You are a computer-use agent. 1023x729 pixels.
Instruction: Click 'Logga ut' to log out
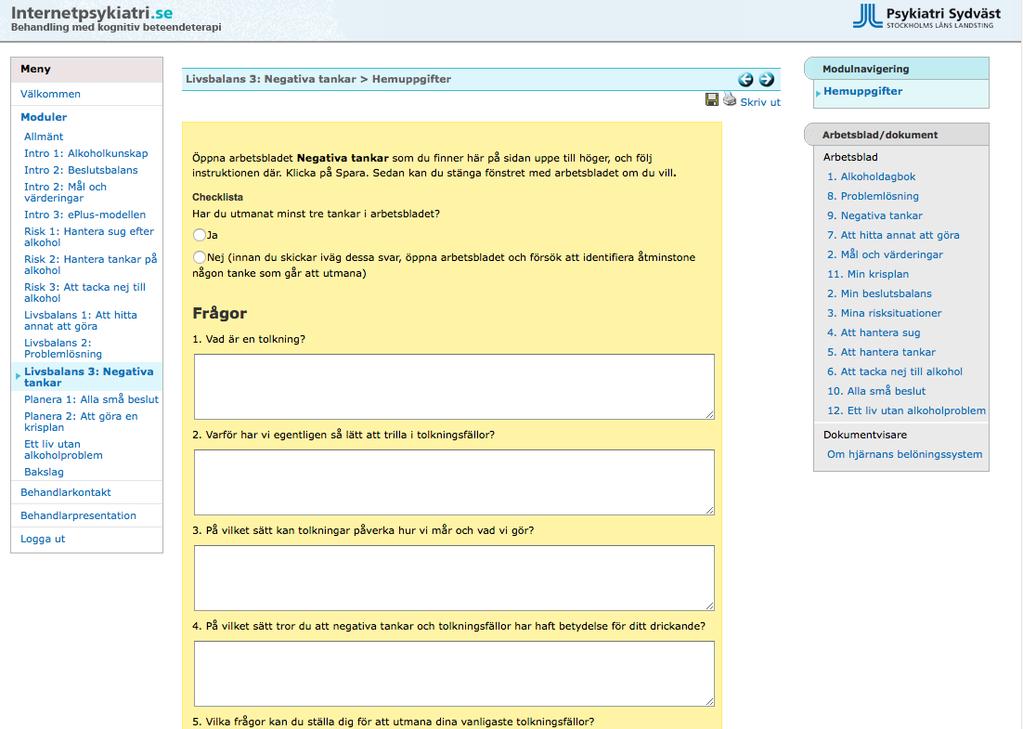click(x=43, y=539)
